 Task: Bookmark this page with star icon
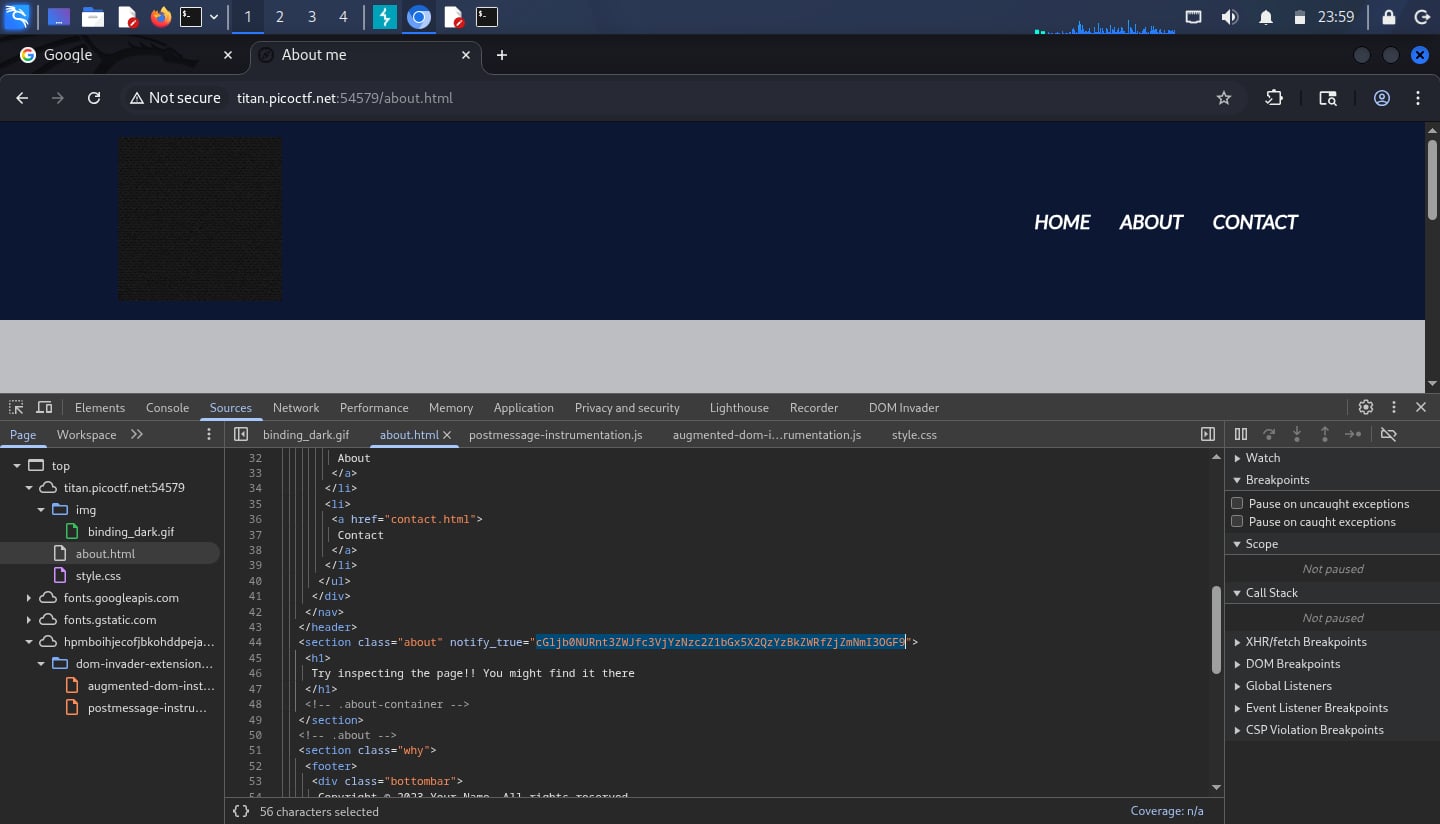point(1224,98)
